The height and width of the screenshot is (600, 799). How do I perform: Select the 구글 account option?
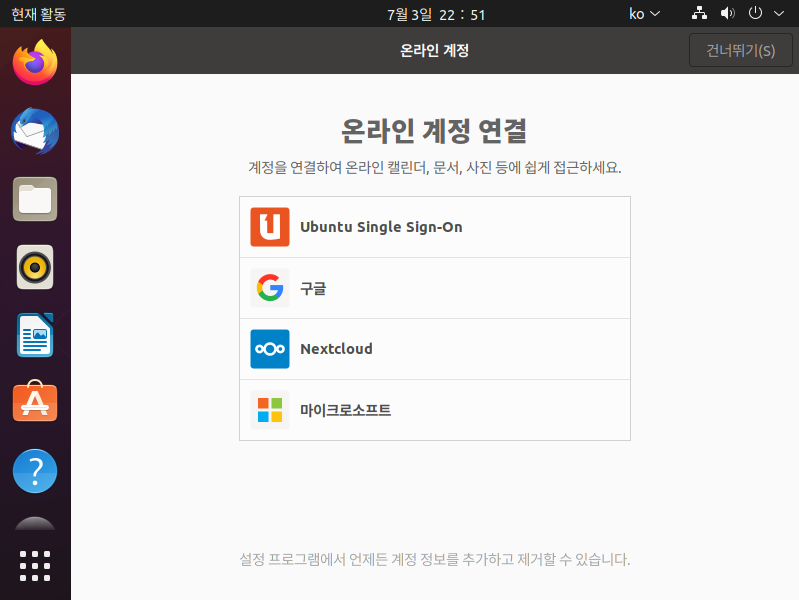point(435,288)
